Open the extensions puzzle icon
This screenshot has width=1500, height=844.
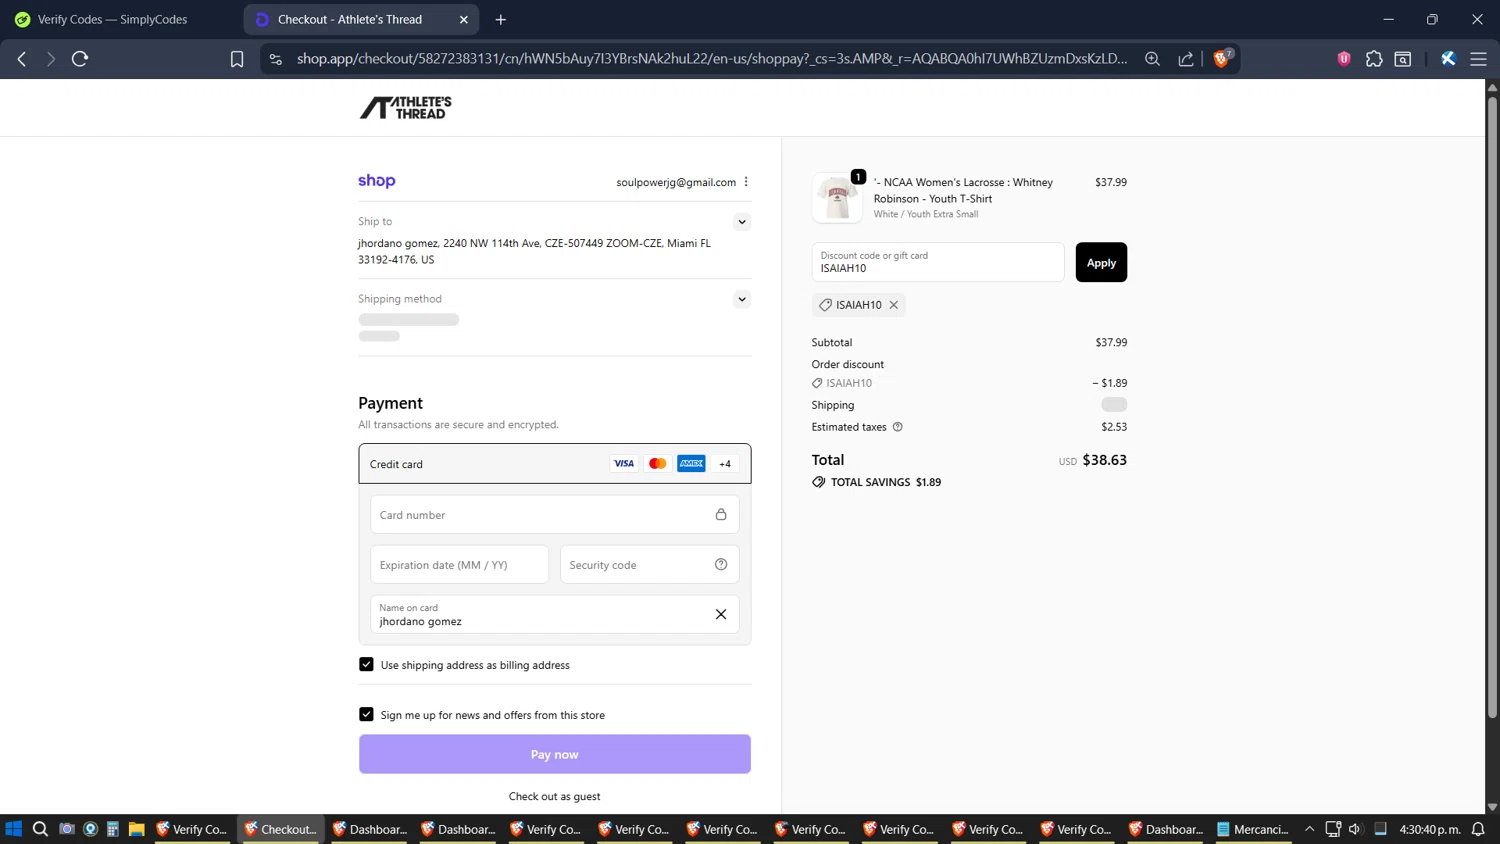pos(1374,59)
